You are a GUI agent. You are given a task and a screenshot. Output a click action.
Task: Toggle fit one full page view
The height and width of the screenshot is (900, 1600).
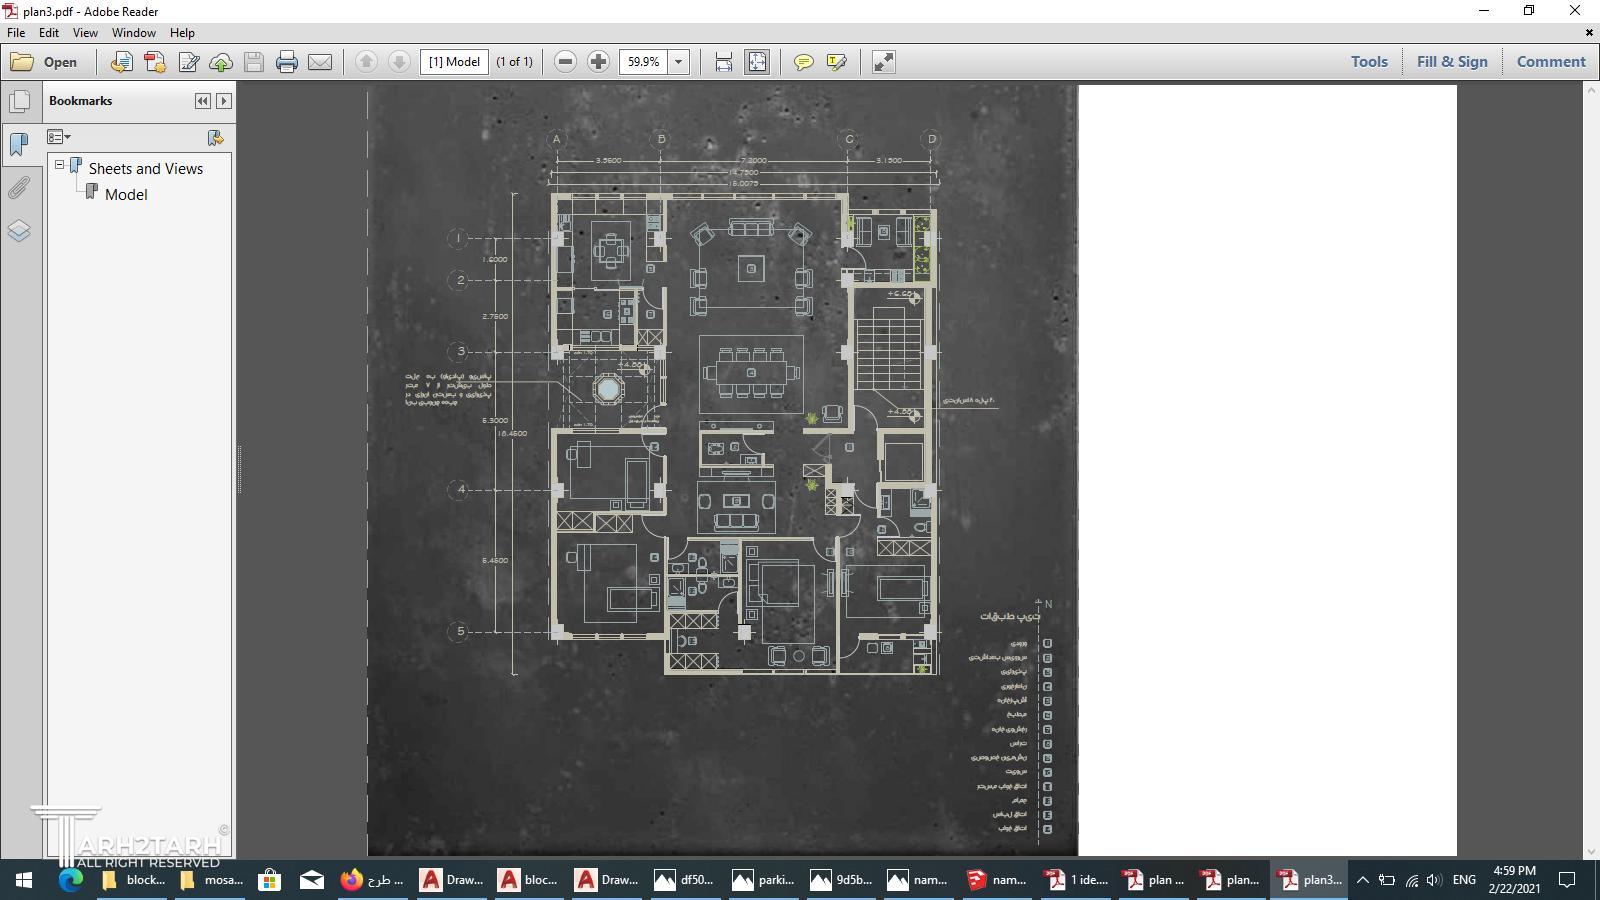point(757,62)
